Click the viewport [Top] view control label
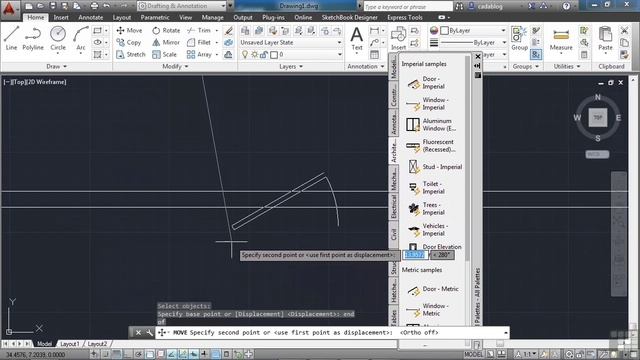Image resolution: width=640 pixels, height=360 pixels. coord(20,82)
